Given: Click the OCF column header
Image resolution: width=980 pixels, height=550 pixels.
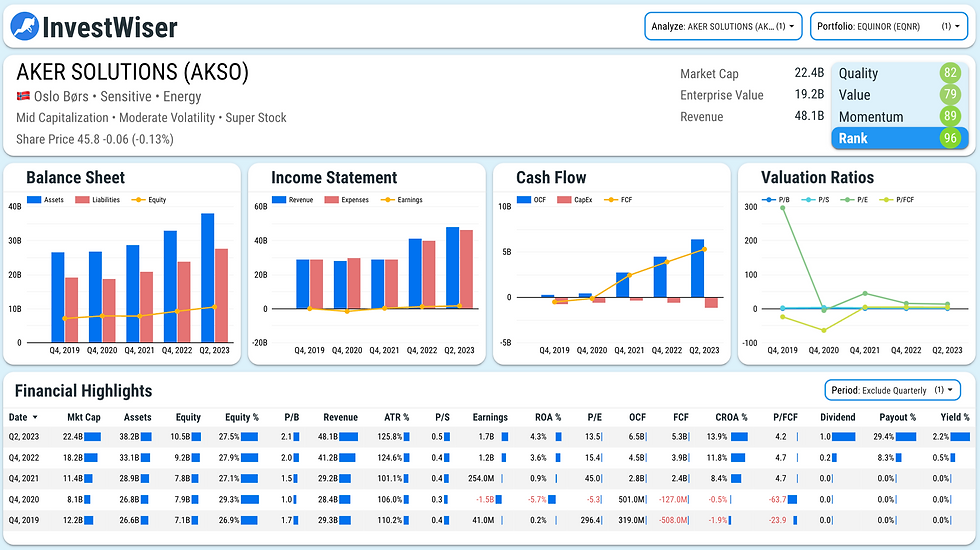Looking at the screenshot, I should (638, 418).
